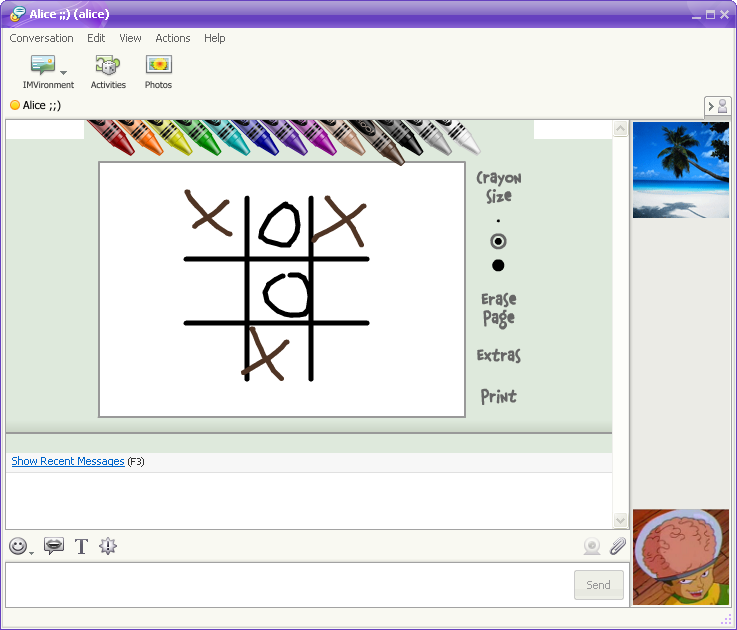Select the medium crayon size

pos(498,241)
